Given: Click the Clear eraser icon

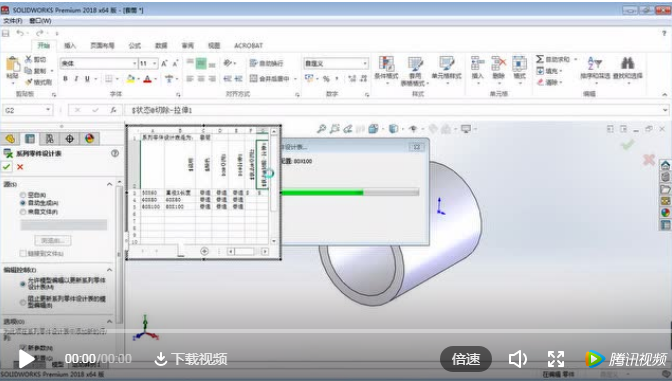Looking at the screenshot, I should 540,82.
